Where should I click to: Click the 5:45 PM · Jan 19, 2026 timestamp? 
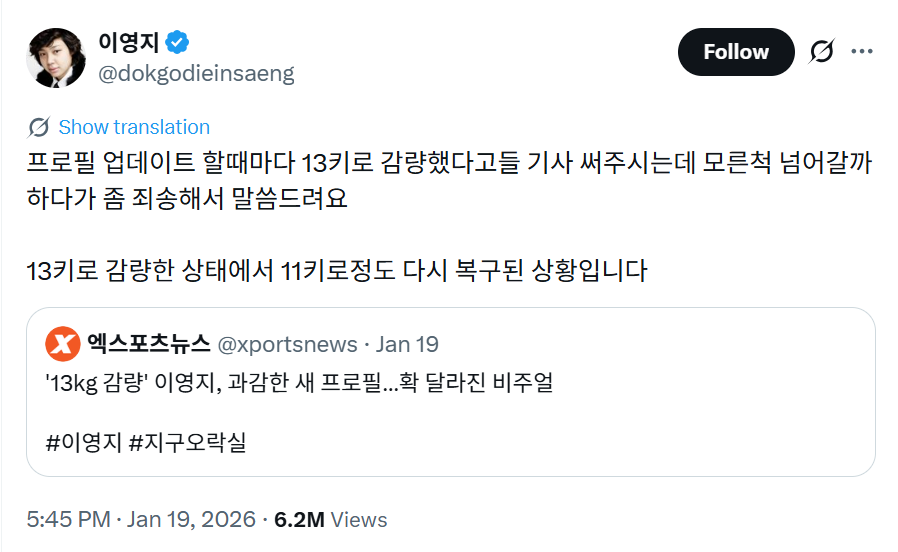[139, 520]
